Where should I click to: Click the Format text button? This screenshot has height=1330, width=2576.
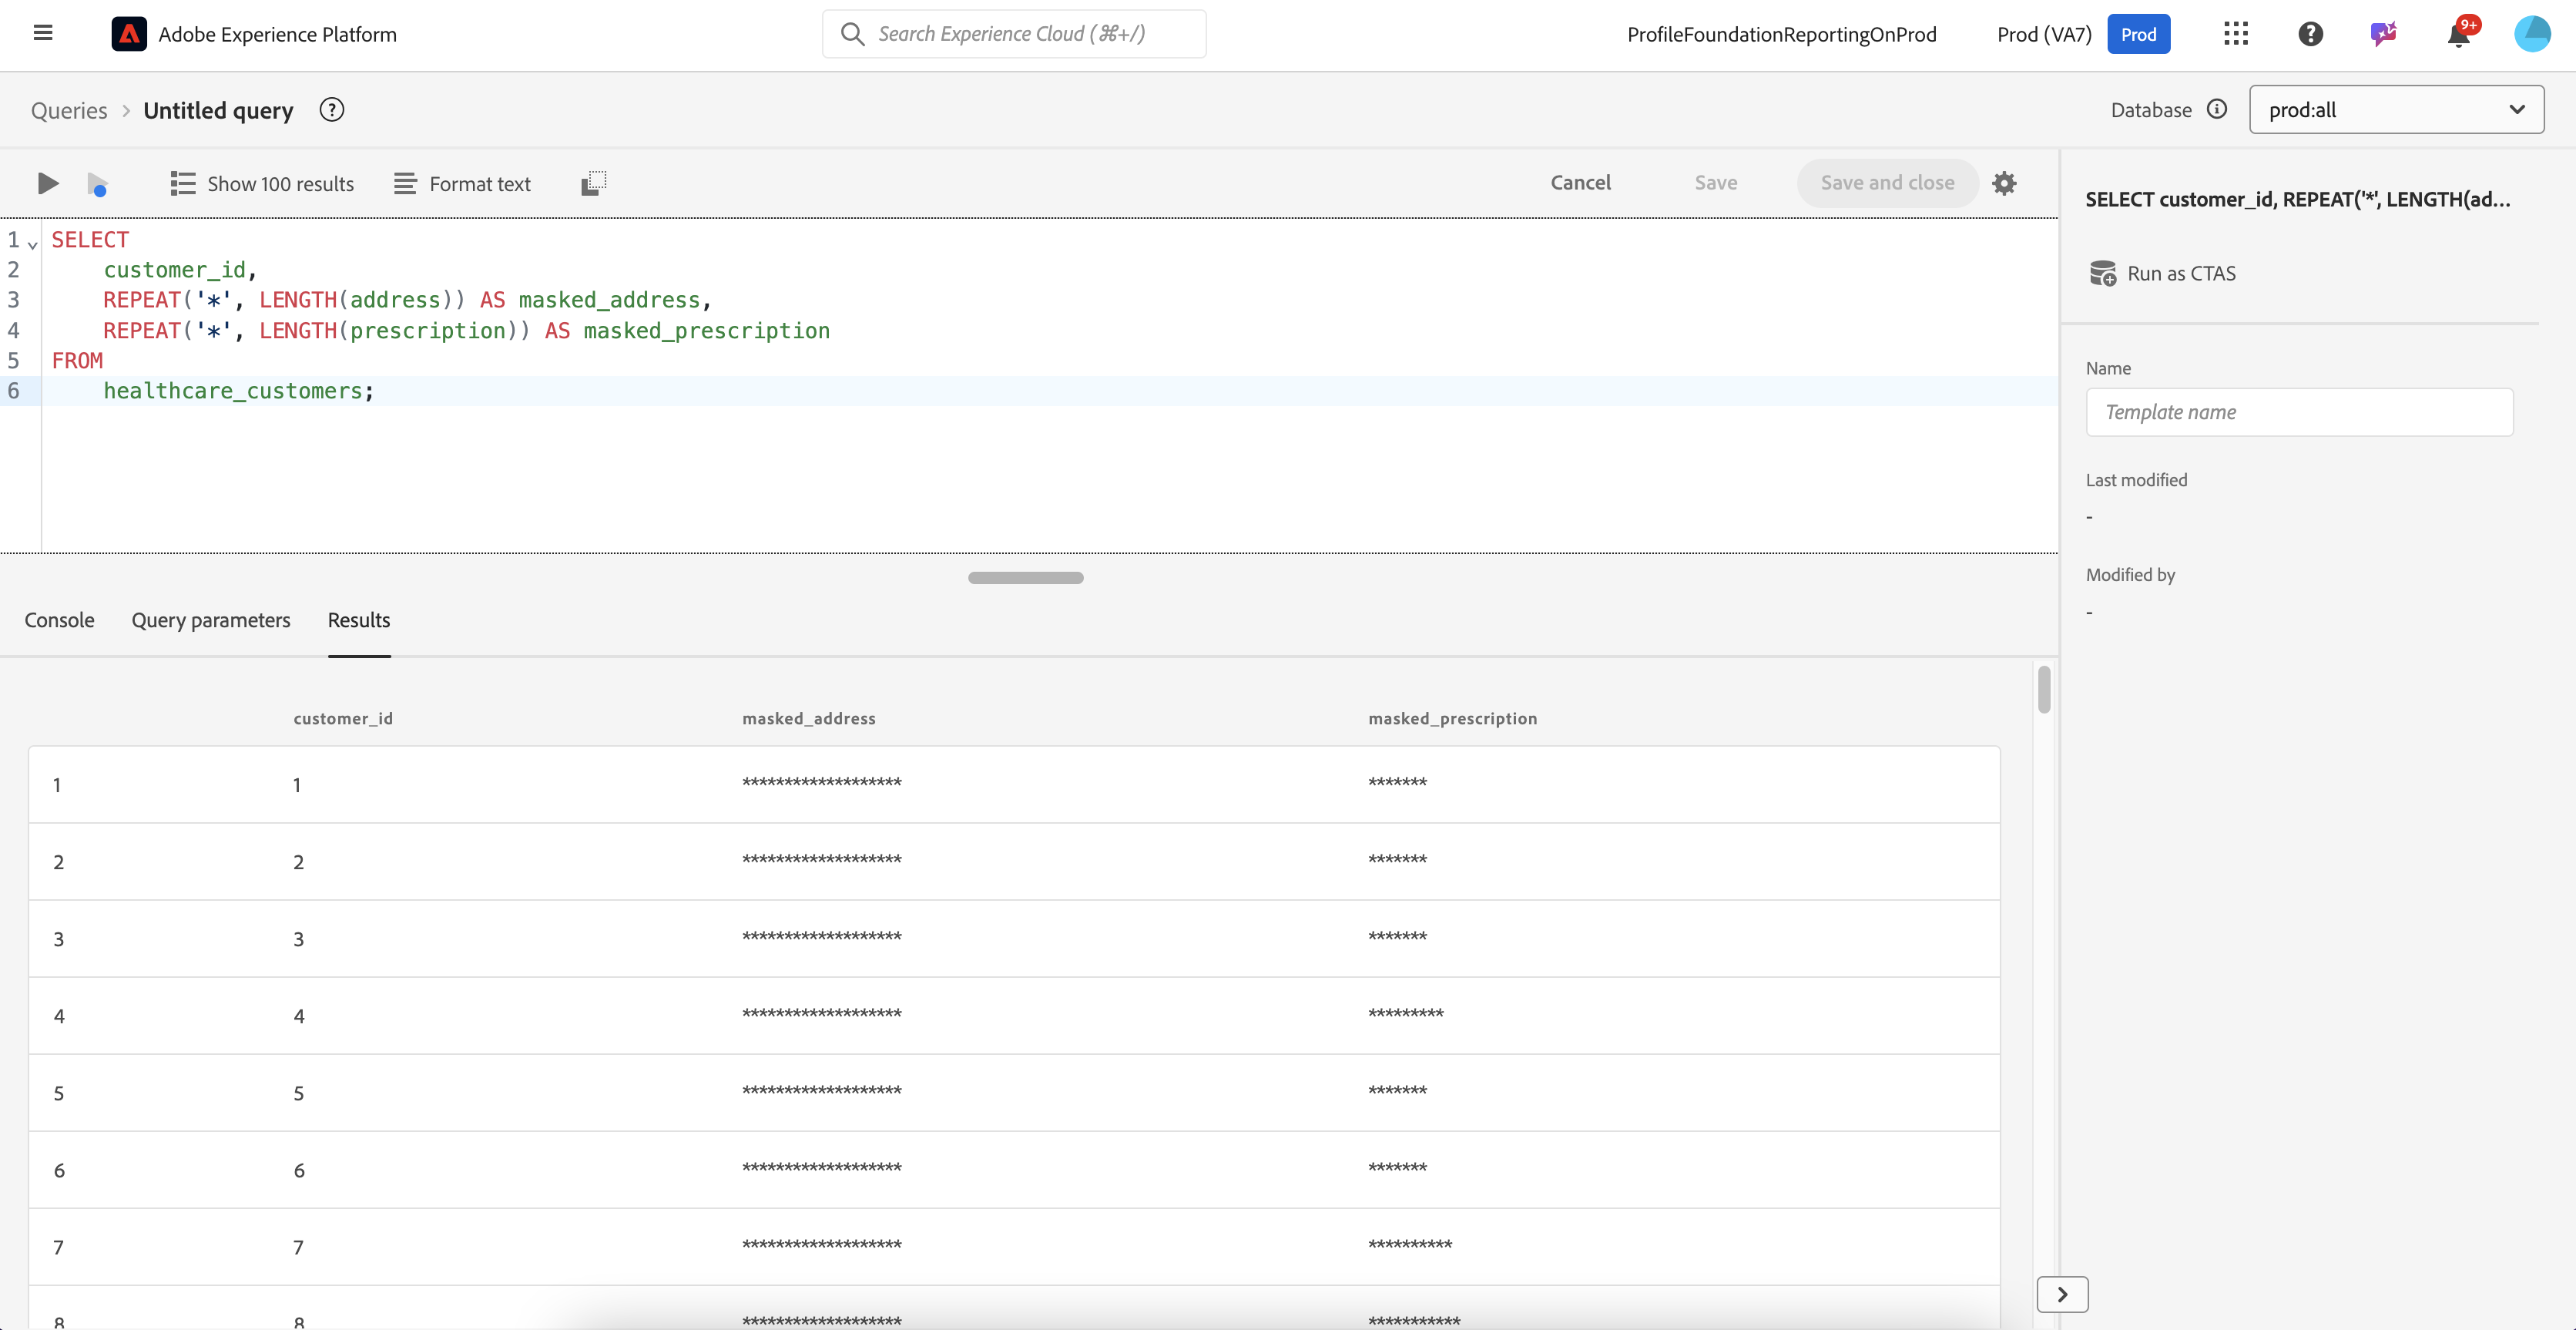pos(462,184)
